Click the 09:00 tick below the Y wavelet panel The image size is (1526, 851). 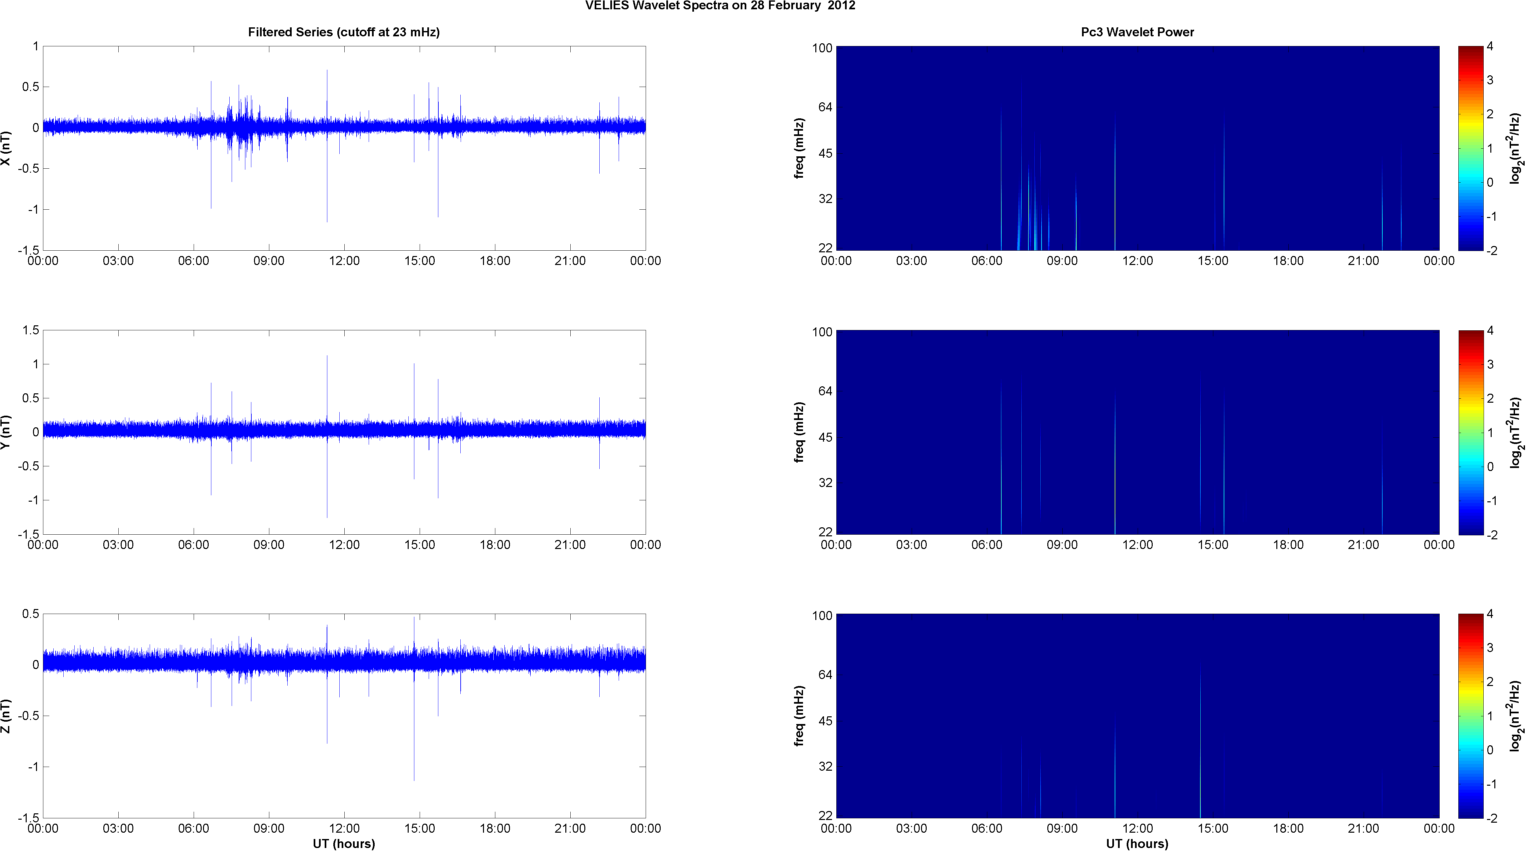pyautogui.click(x=1062, y=545)
